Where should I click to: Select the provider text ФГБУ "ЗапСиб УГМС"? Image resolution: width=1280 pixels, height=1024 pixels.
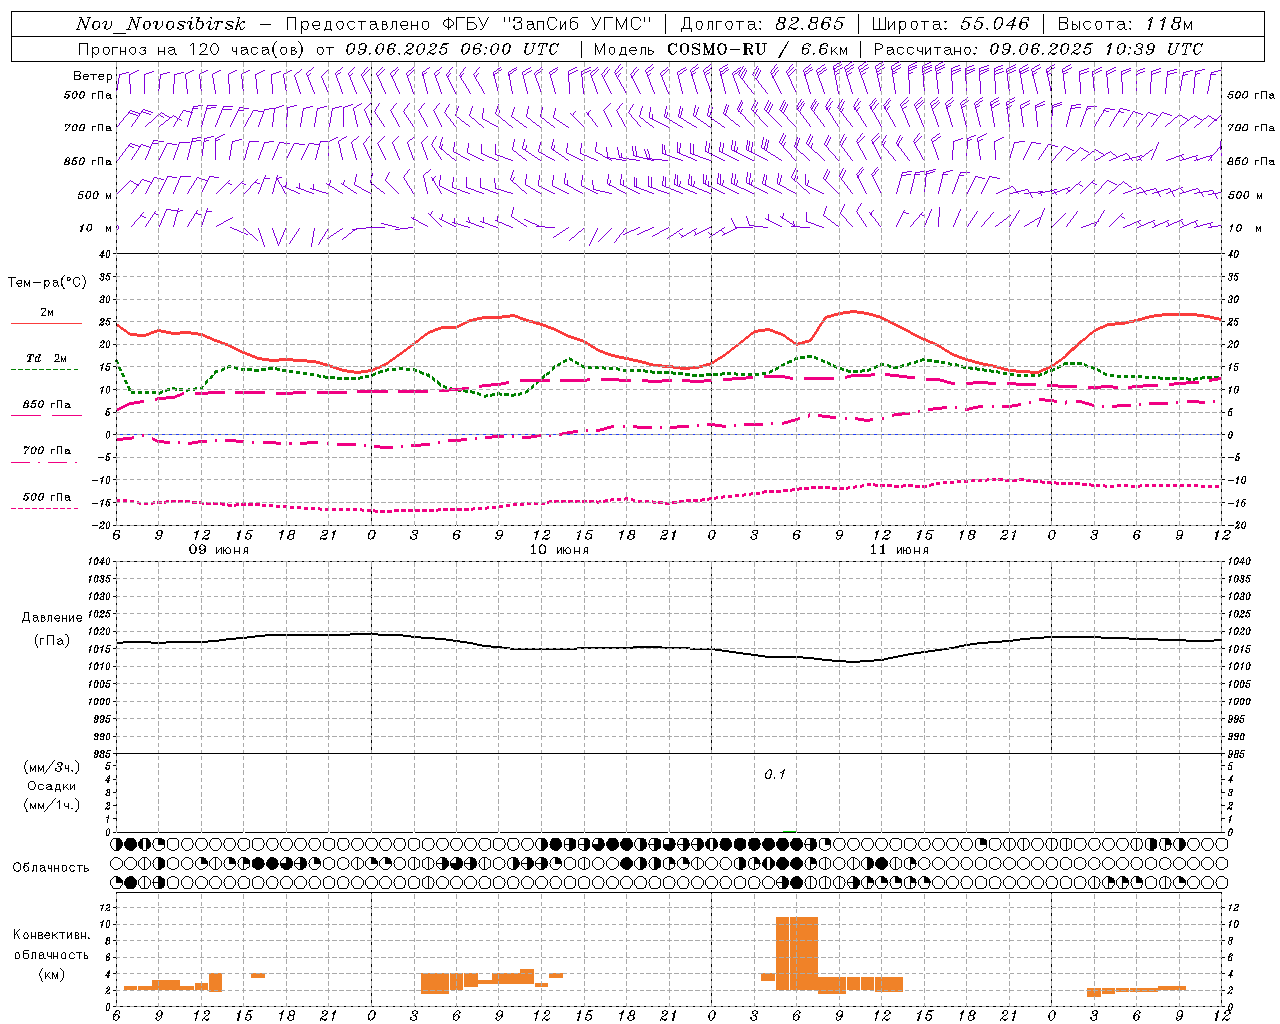point(548,24)
